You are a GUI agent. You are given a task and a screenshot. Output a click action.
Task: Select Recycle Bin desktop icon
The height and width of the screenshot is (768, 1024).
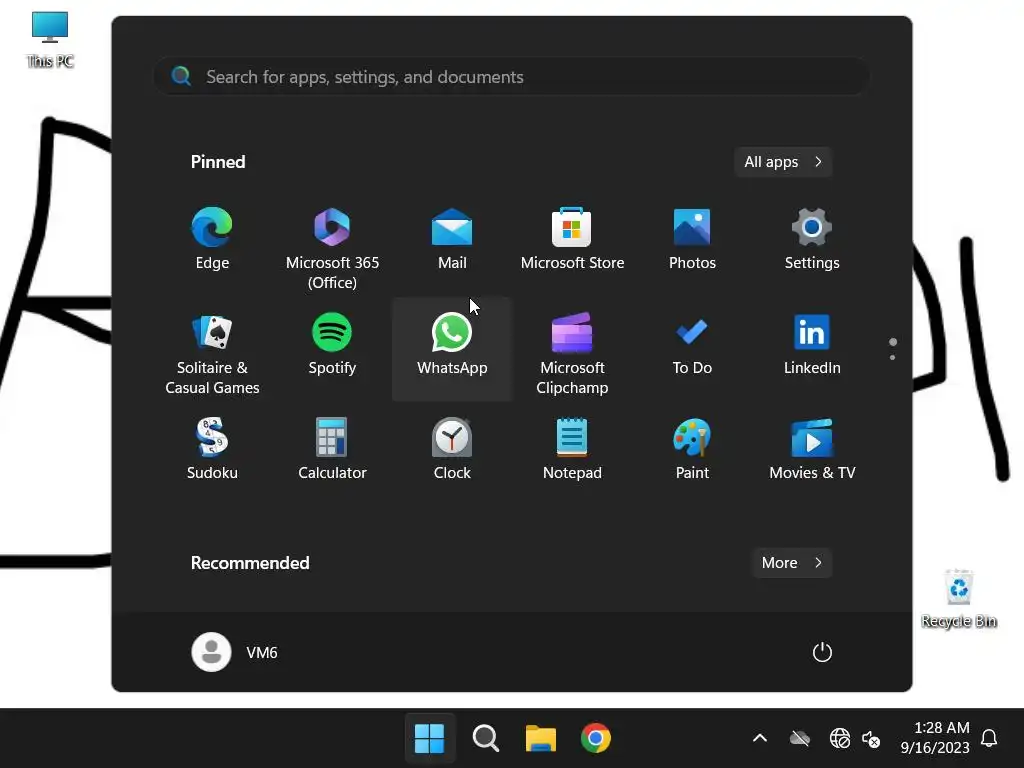[958, 598]
